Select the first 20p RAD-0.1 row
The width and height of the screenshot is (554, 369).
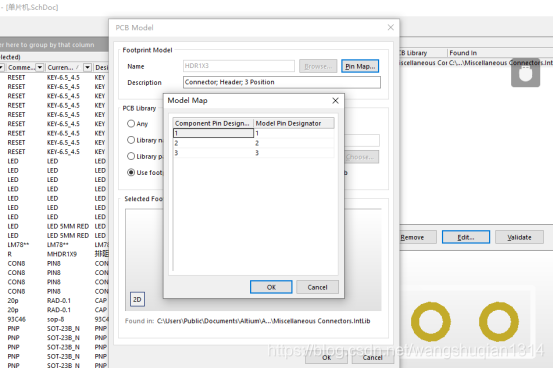[x=55, y=300]
